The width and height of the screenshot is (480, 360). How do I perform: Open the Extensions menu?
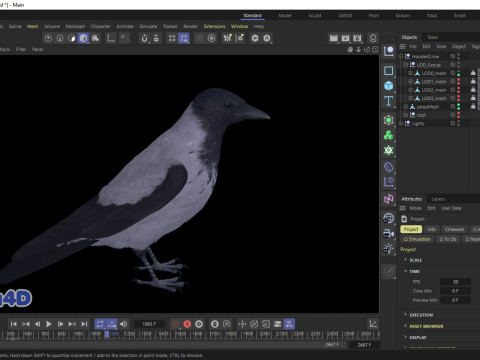[214, 26]
